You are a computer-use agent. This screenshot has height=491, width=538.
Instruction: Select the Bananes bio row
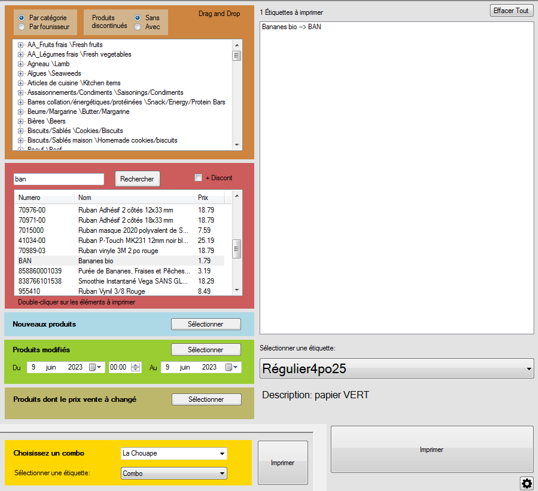click(120, 261)
